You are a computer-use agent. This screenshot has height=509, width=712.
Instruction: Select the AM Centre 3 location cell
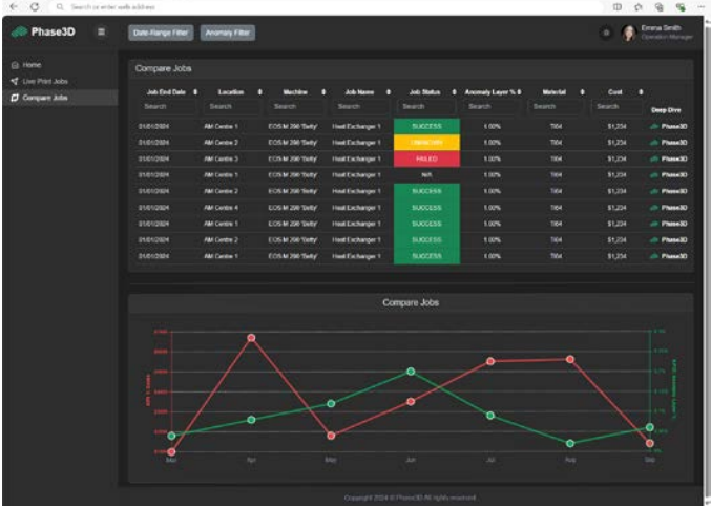tap(221, 159)
